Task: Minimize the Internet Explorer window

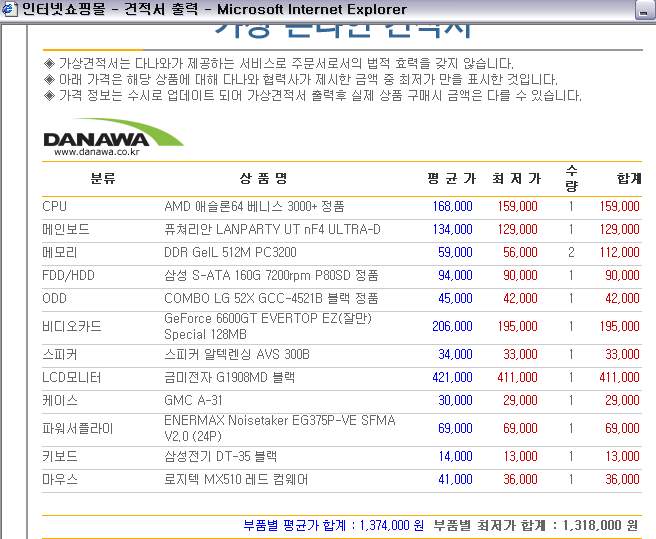Action: [x=645, y=10]
